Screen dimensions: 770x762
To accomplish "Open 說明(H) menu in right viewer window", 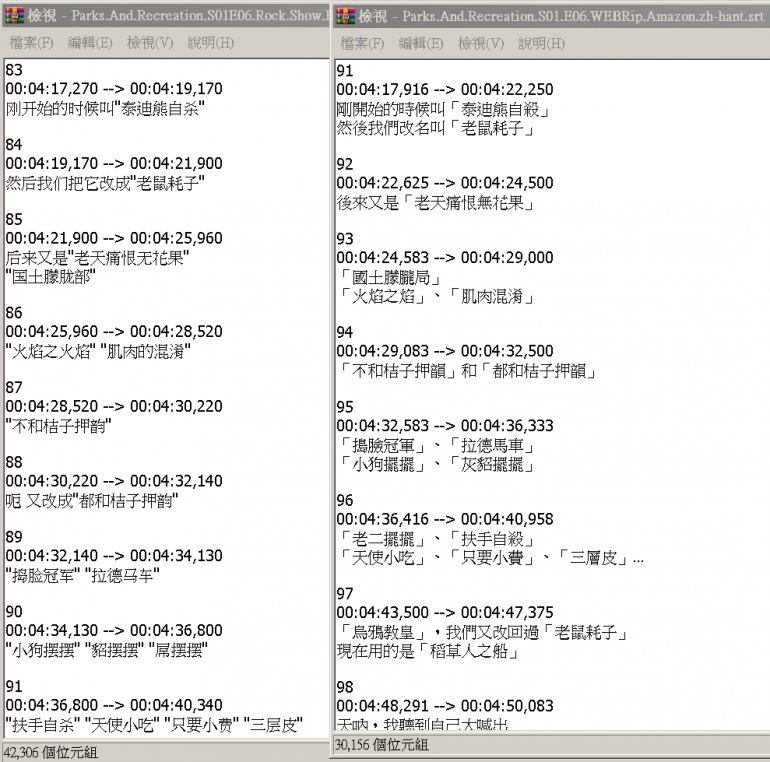I will (x=542, y=43).
